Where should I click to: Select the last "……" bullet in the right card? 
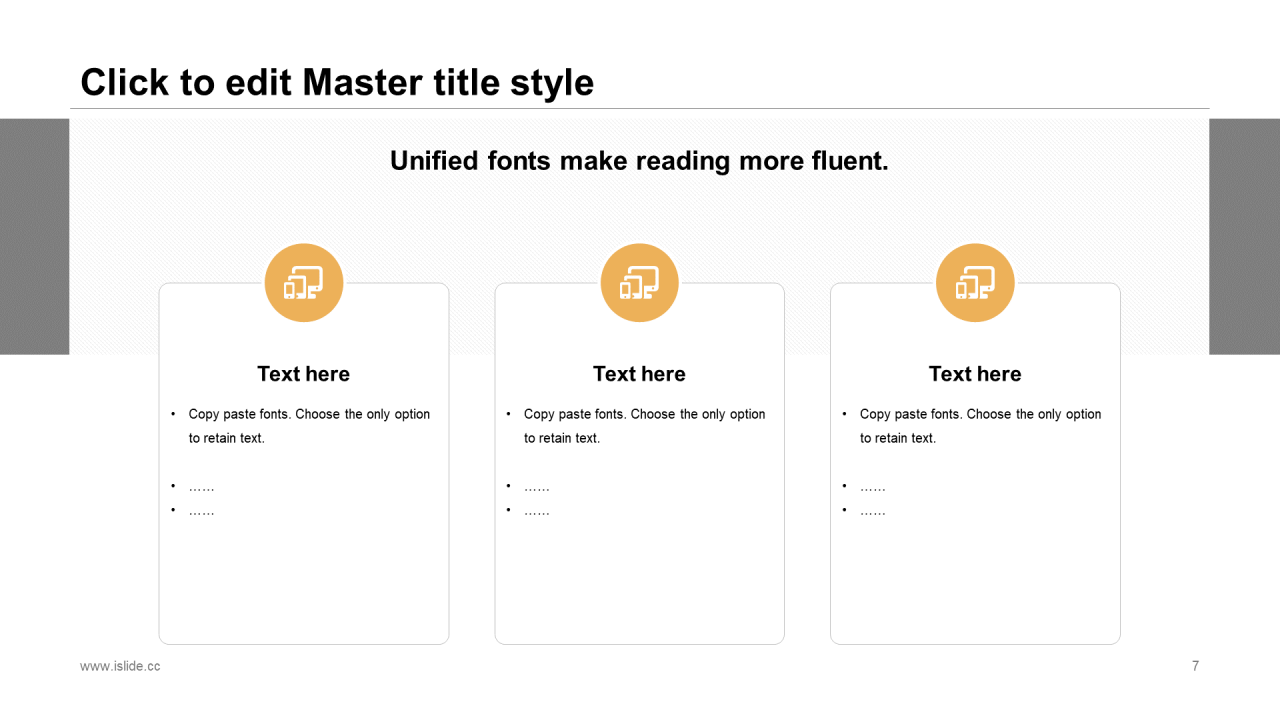tap(872, 511)
